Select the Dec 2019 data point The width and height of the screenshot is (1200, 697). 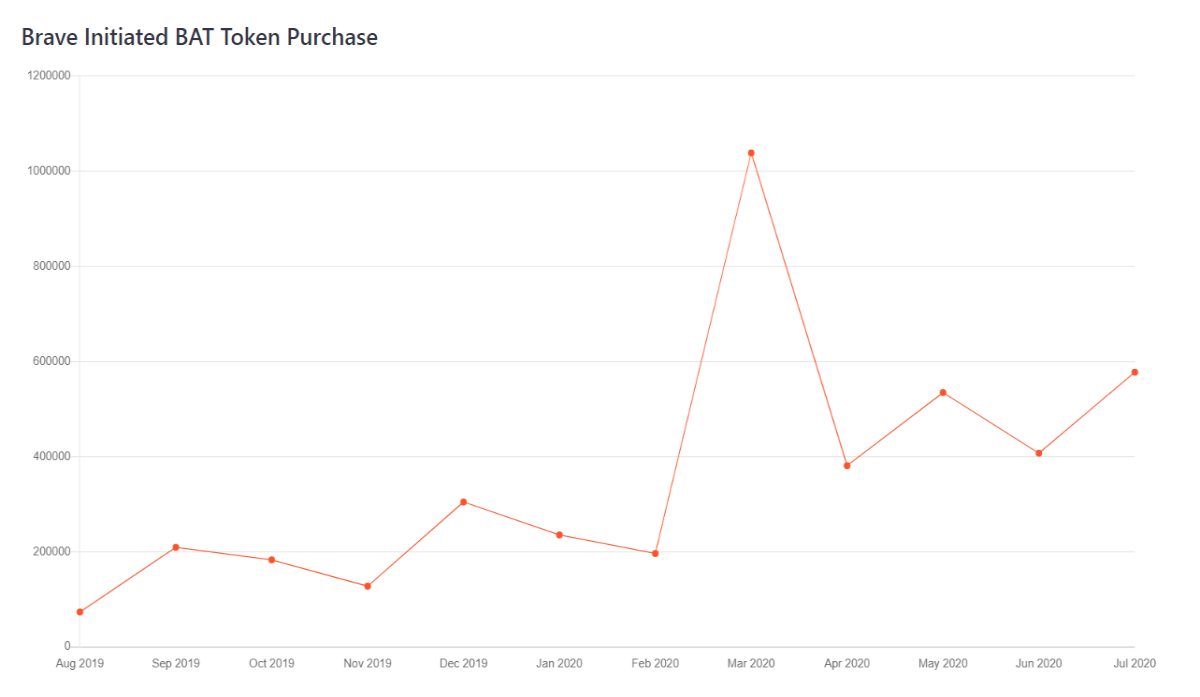click(463, 502)
